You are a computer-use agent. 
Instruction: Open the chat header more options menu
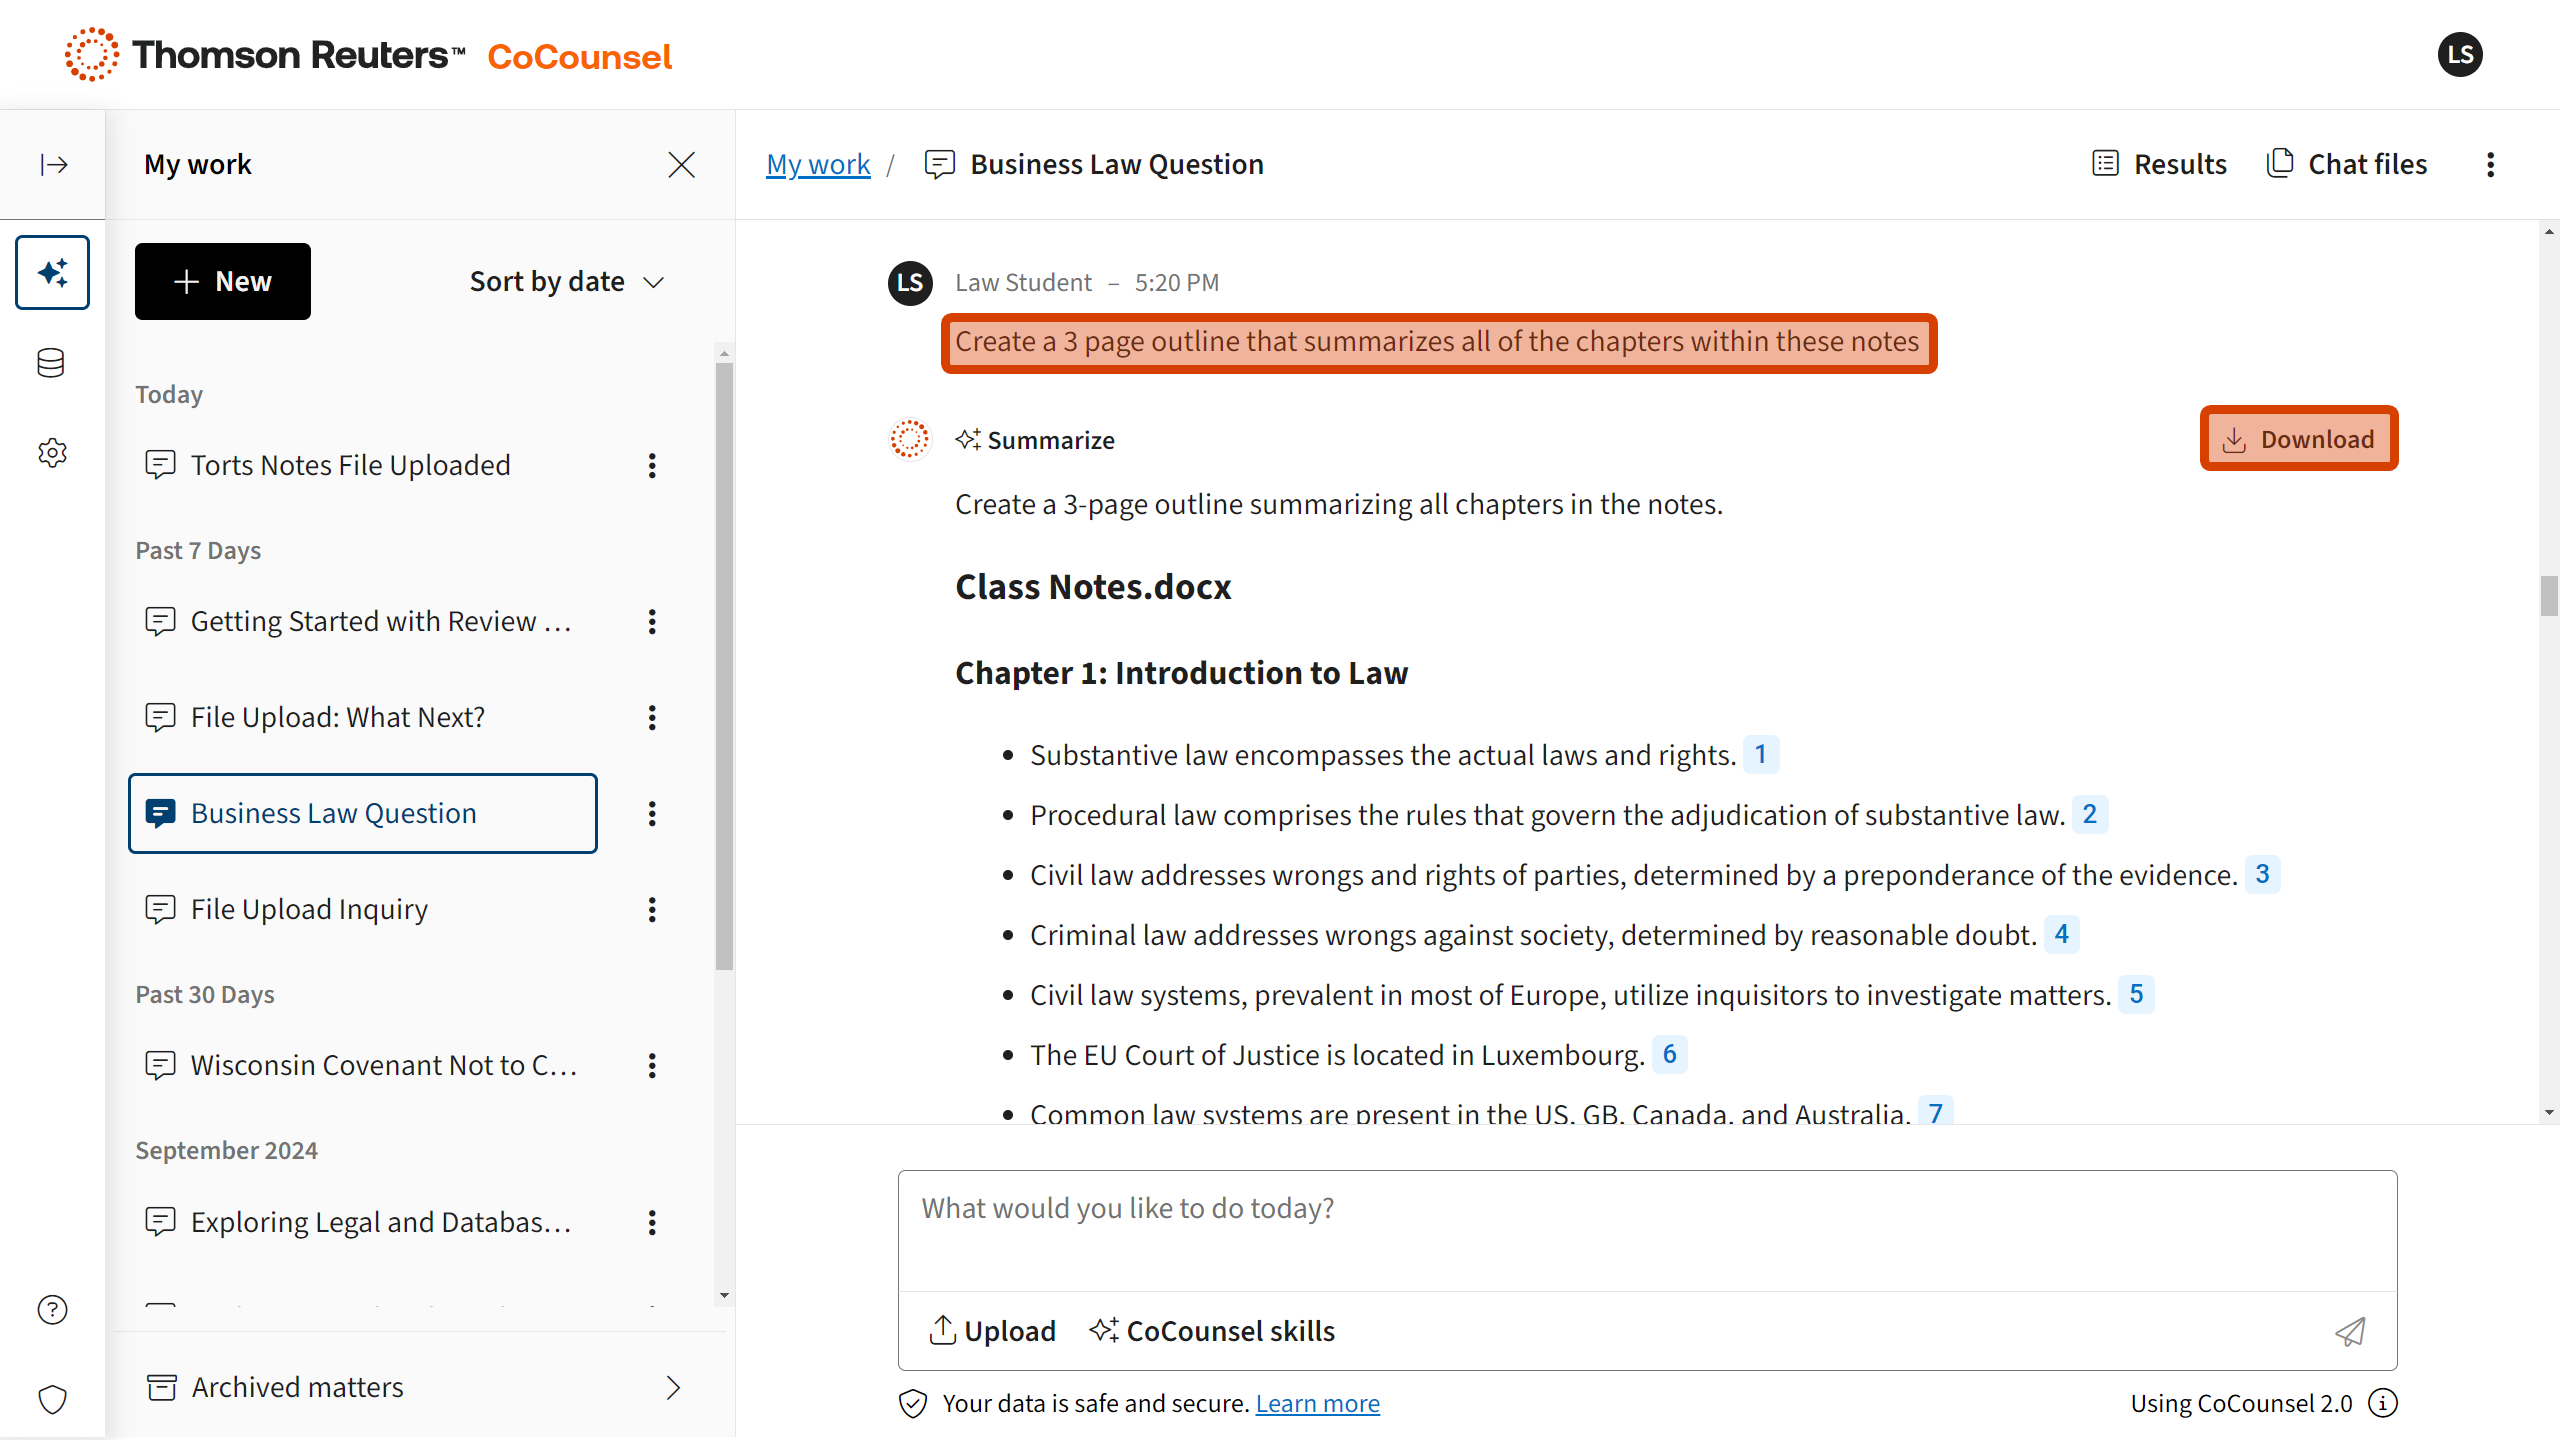2491,164
